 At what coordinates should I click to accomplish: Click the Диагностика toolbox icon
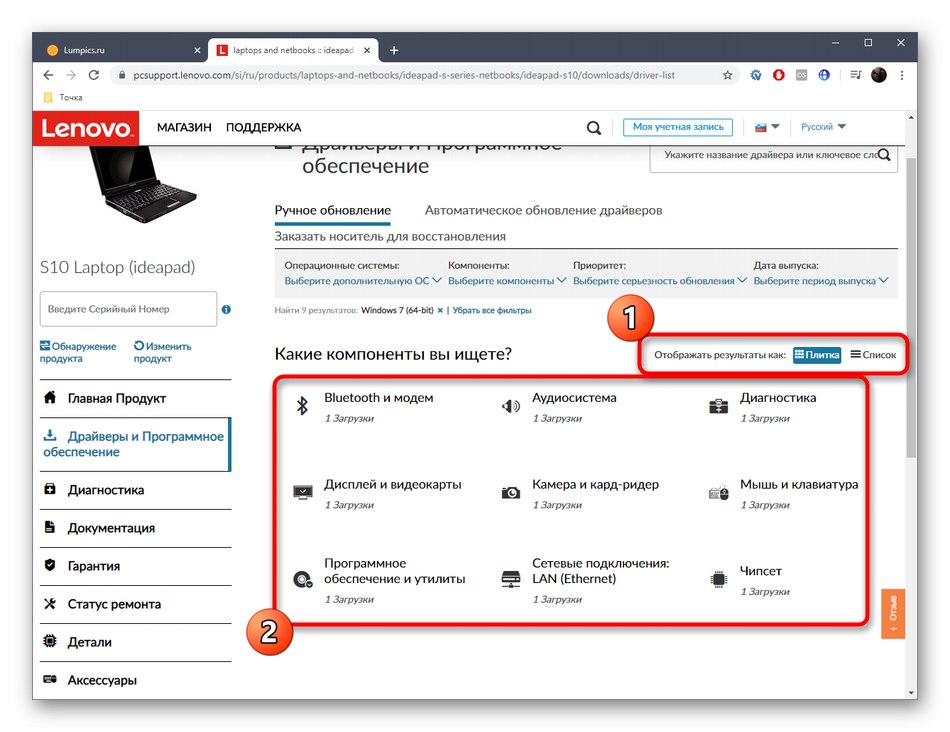click(x=719, y=406)
